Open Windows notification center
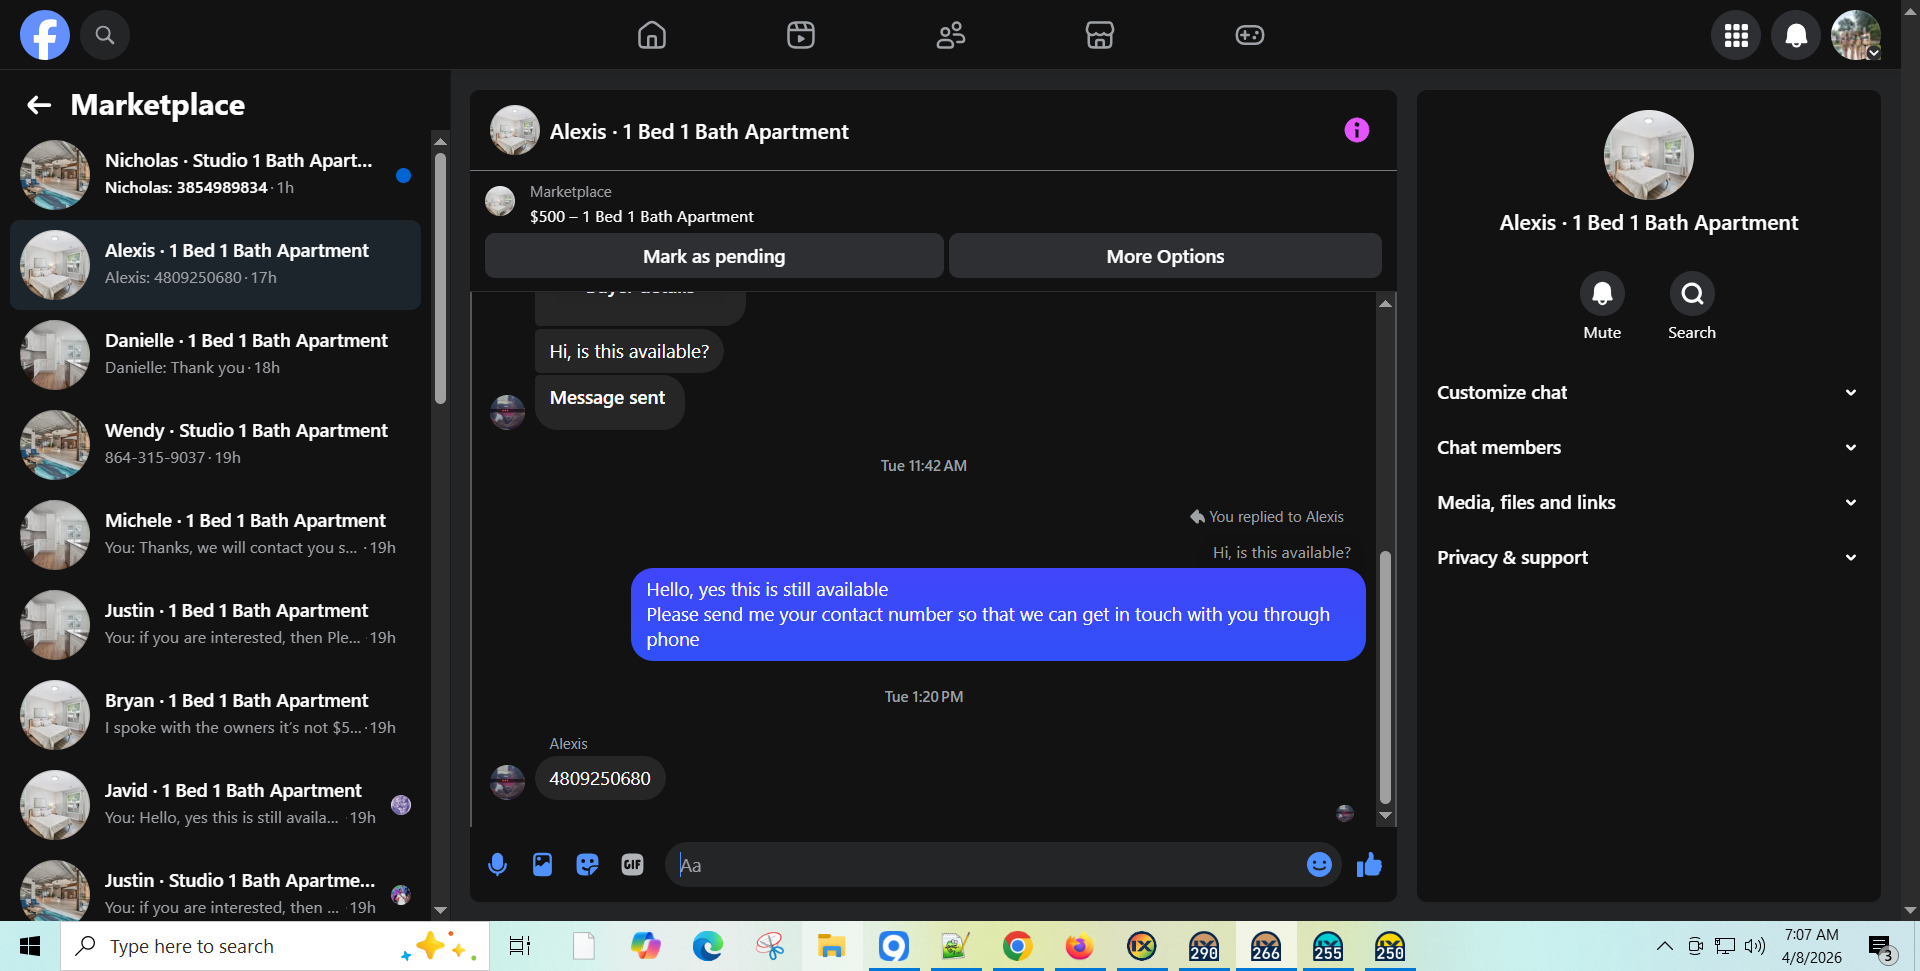The image size is (1920, 971). [1881, 948]
